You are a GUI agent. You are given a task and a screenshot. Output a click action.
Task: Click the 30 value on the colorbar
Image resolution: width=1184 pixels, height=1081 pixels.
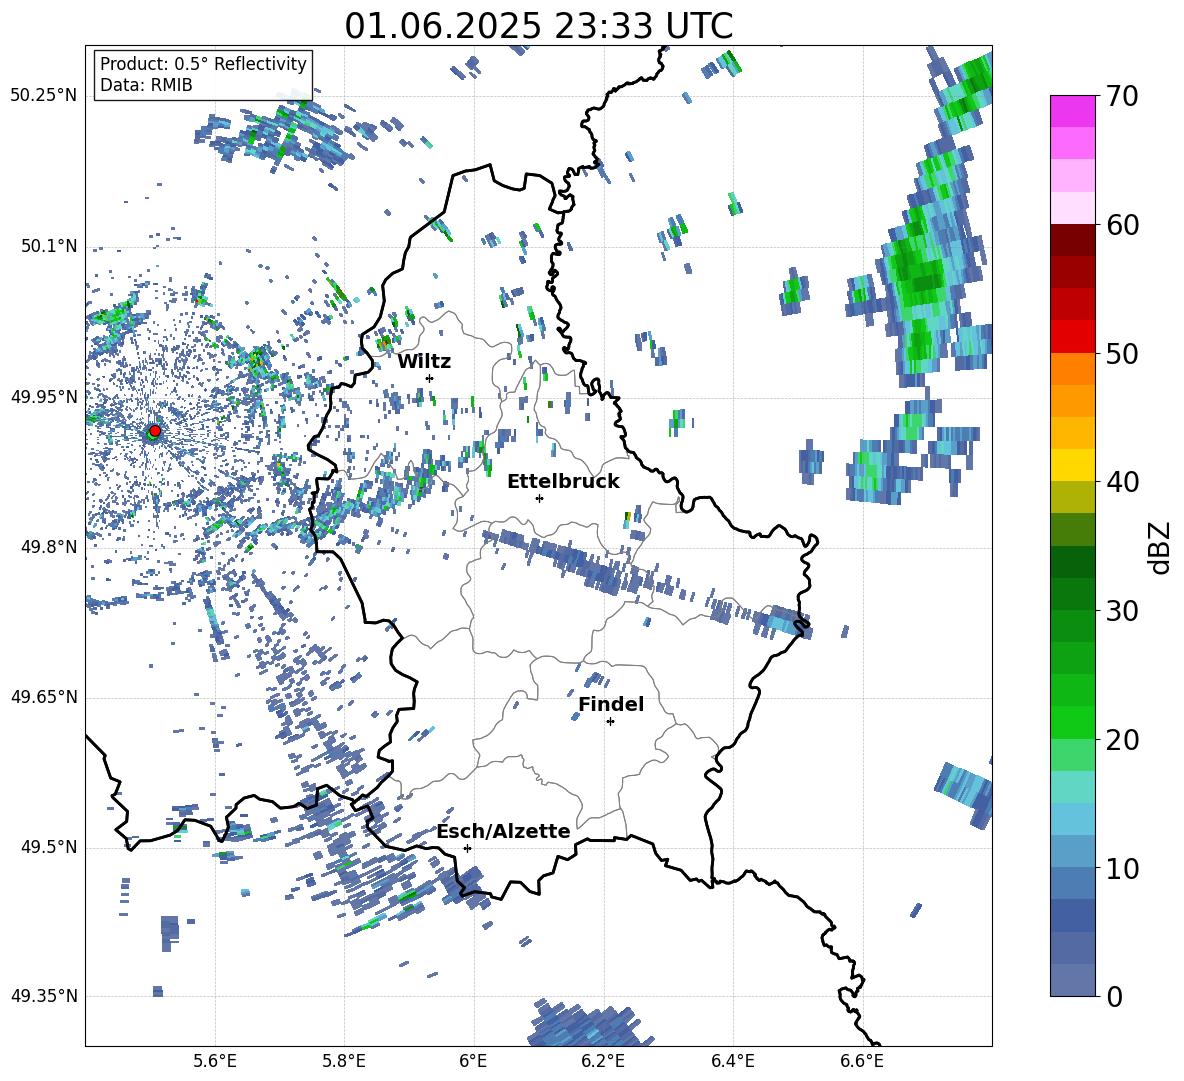point(1122,611)
